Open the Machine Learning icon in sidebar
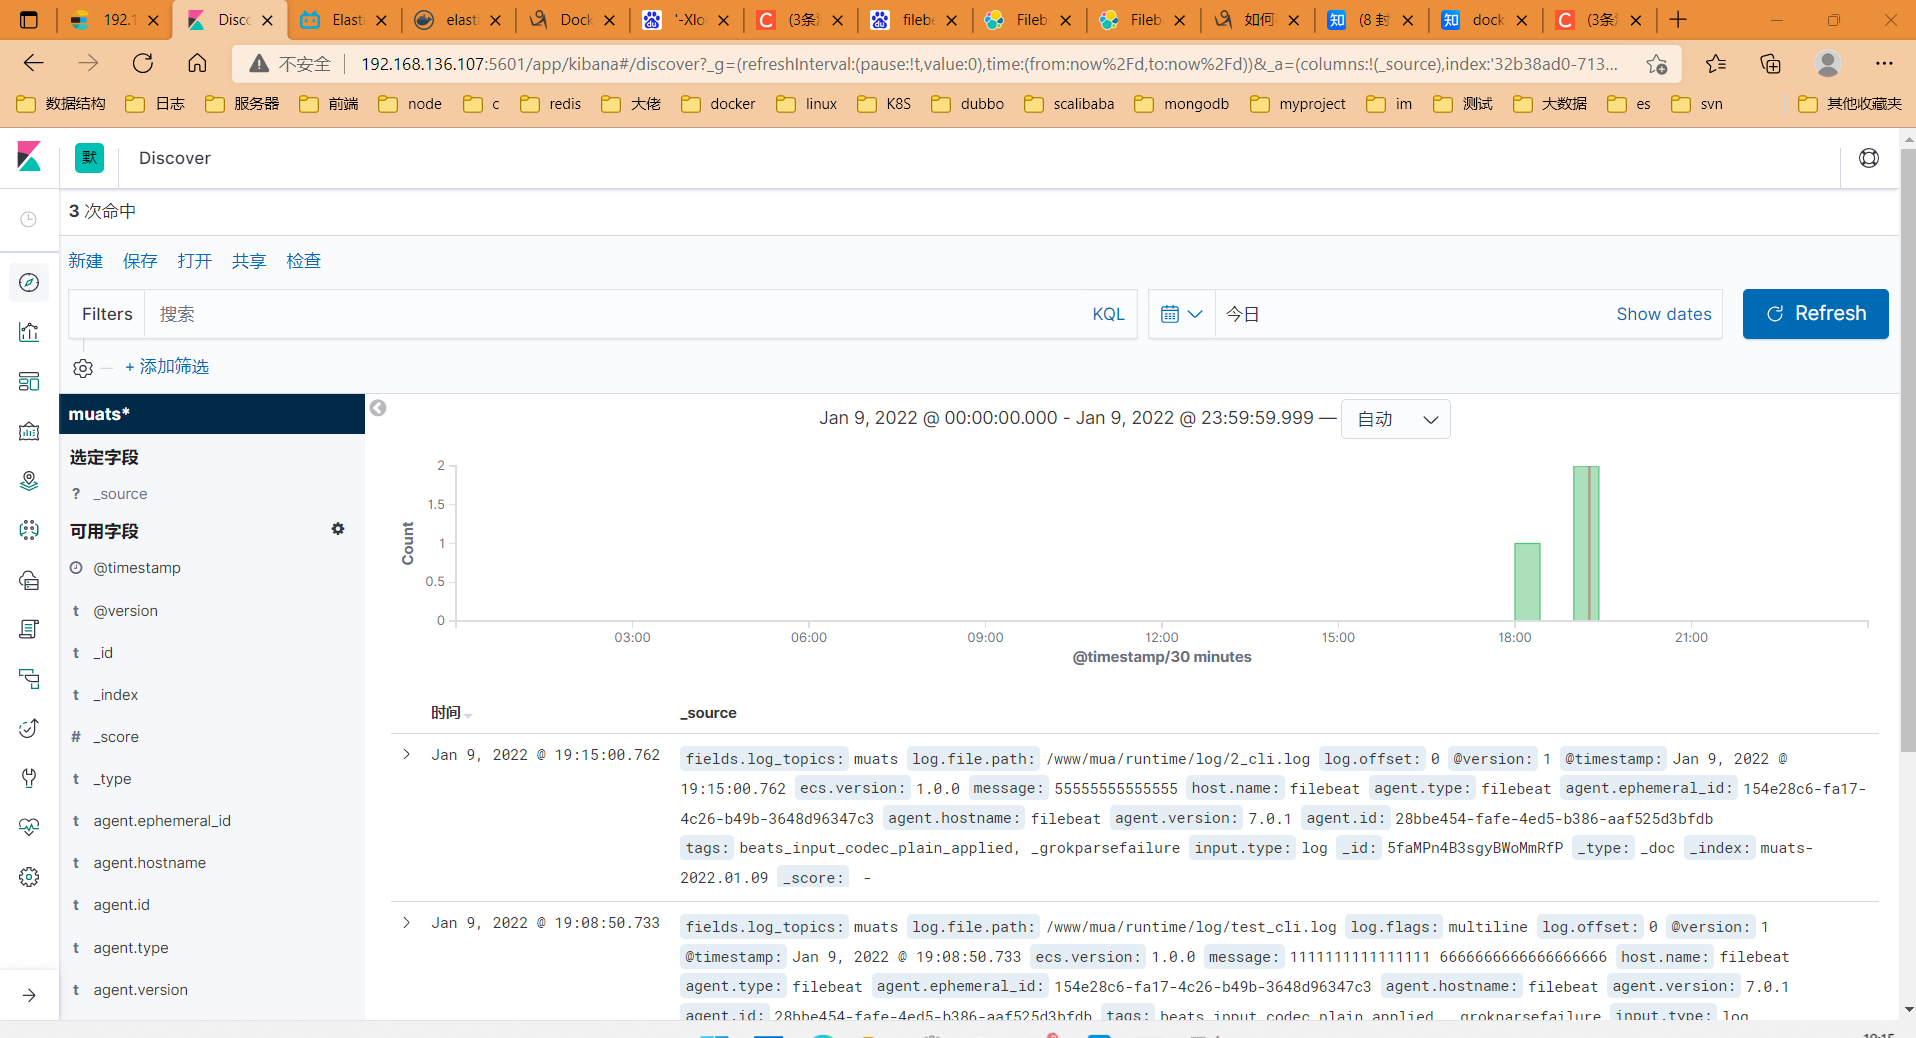The width and height of the screenshot is (1916, 1038). coord(29,530)
